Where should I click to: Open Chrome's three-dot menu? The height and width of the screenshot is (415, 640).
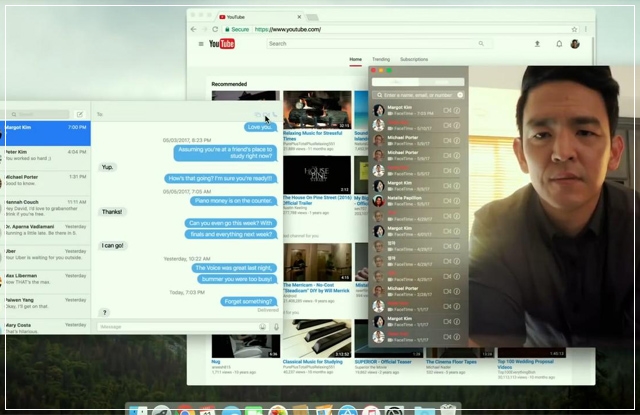click(x=586, y=29)
